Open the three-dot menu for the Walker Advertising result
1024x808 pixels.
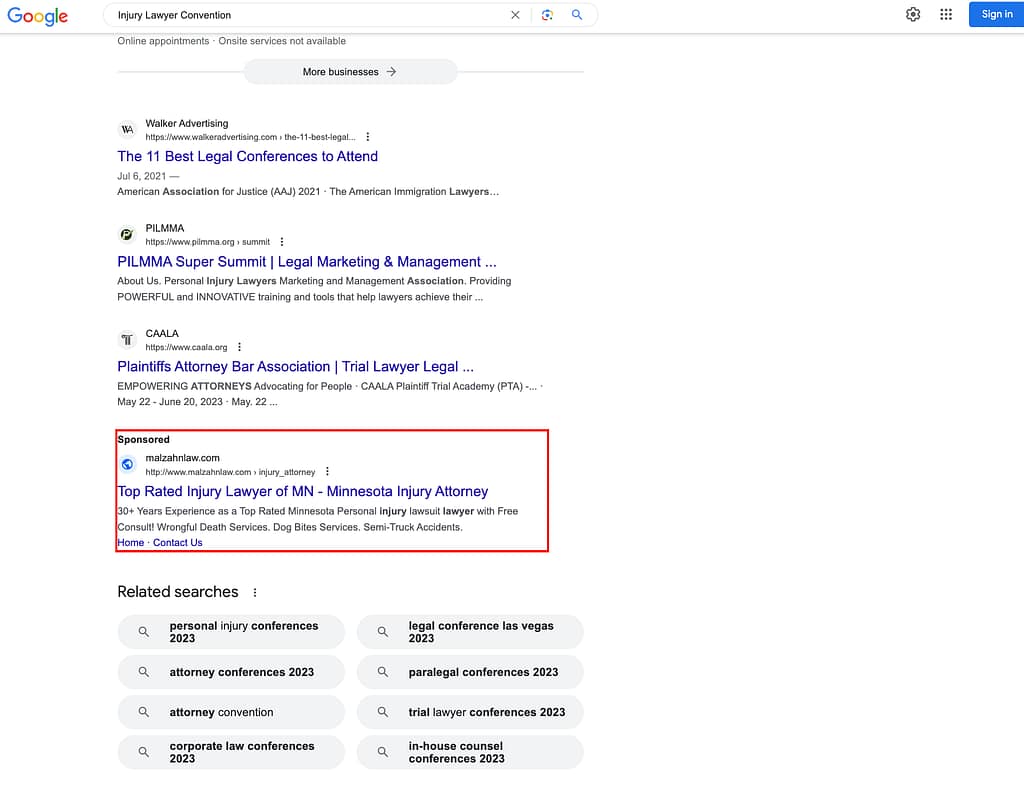pos(368,137)
